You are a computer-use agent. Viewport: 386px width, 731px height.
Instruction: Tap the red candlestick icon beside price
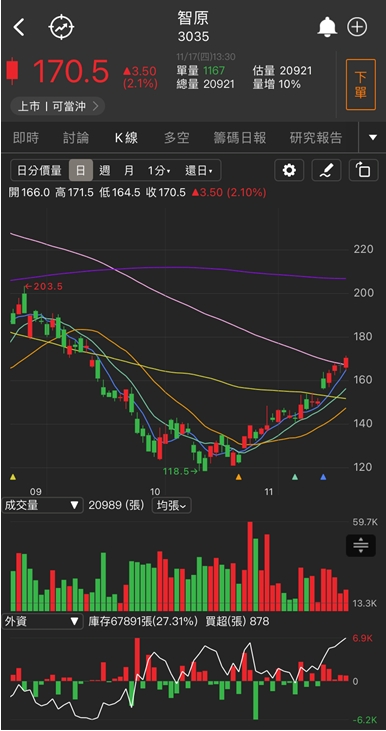pyautogui.click(x=13, y=71)
